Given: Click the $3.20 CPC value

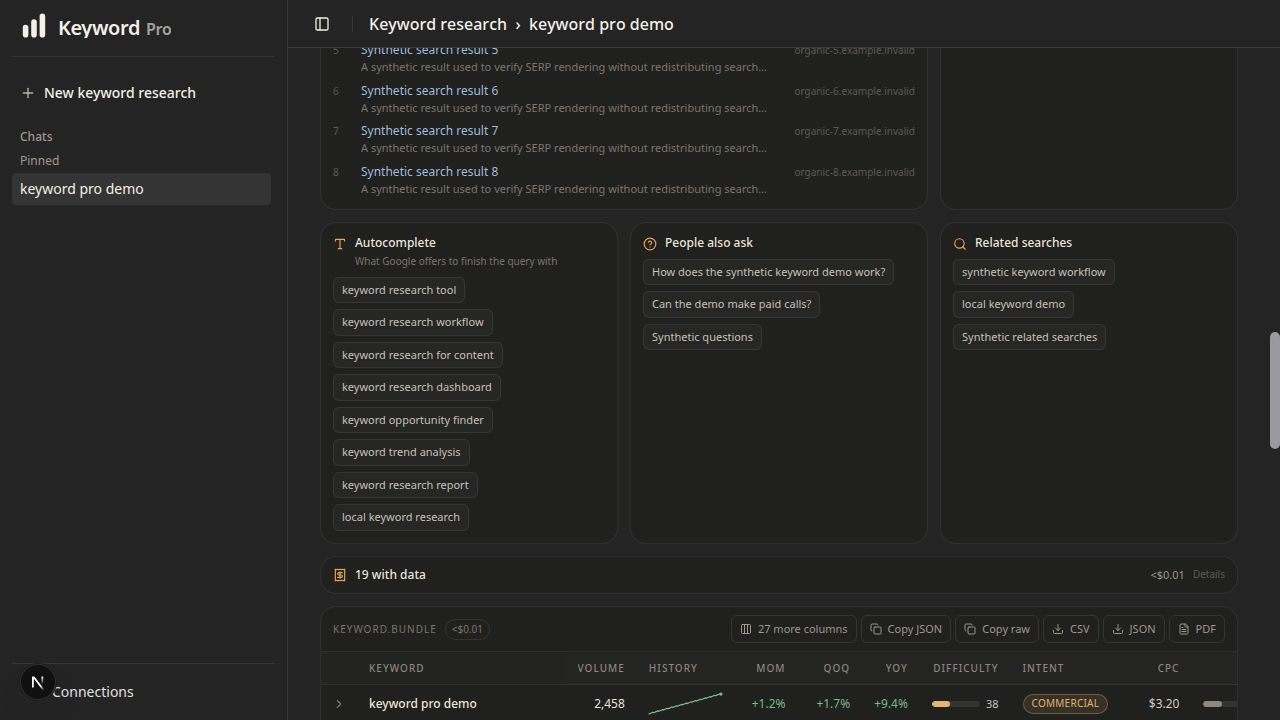Looking at the screenshot, I should [x=1163, y=704].
